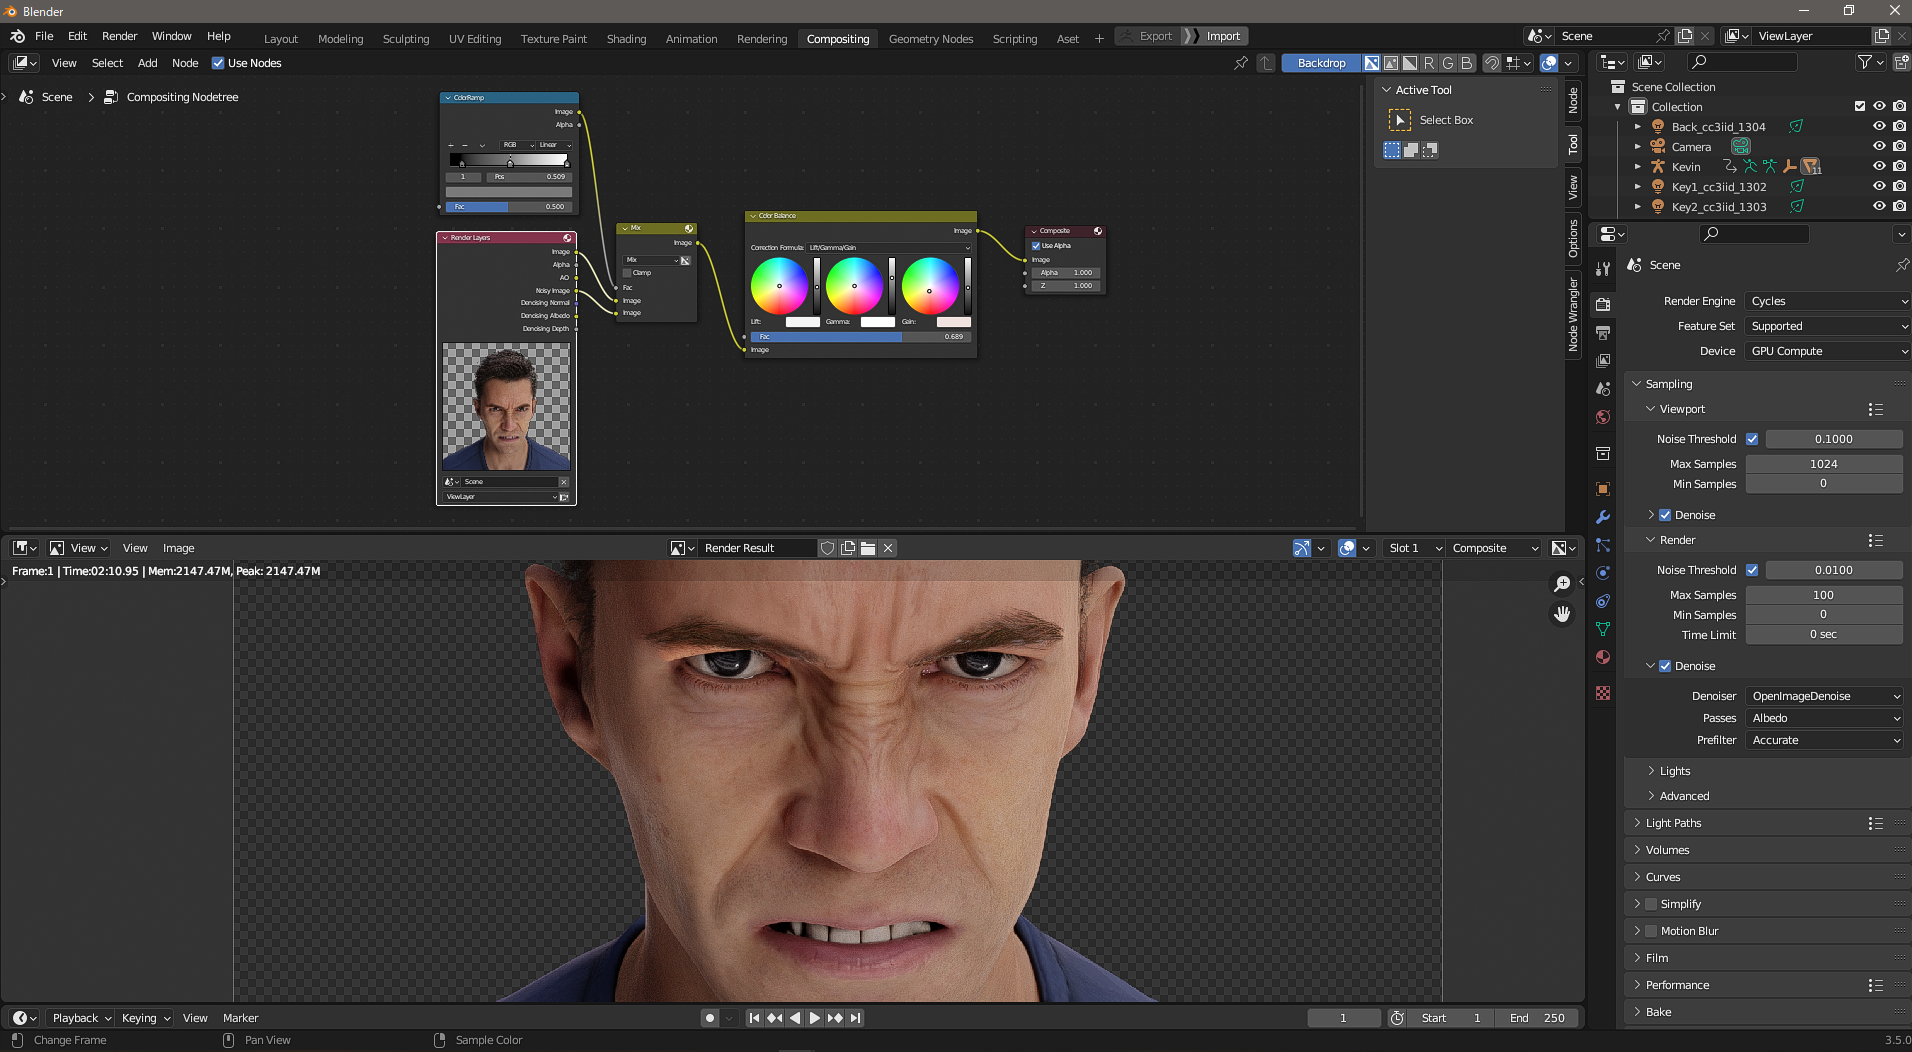The image size is (1912, 1052).
Task: Open the Slot 1 dropdown
Action: (1413, 548)
